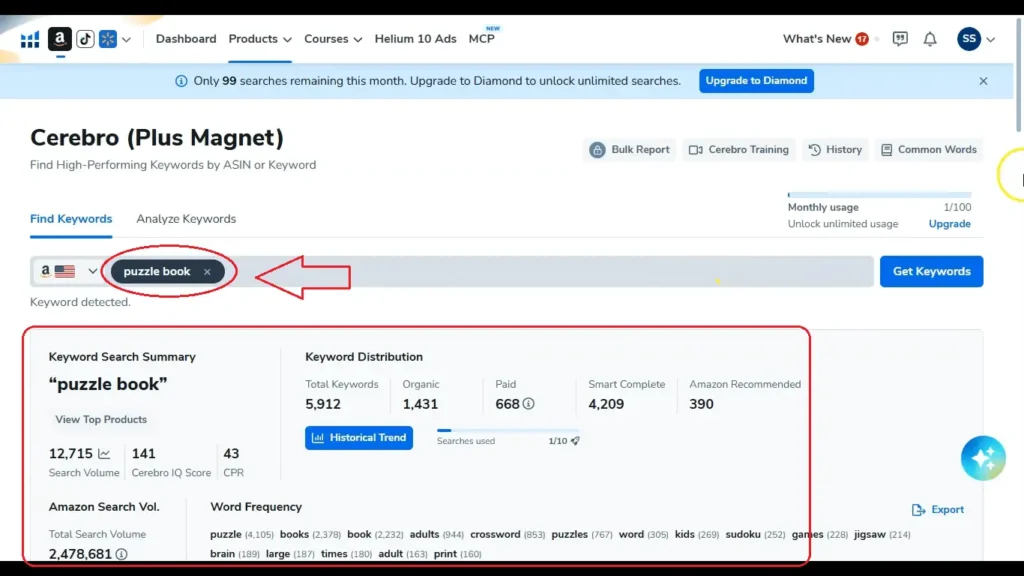Open the SS account avatar

(x=969, y=39)
